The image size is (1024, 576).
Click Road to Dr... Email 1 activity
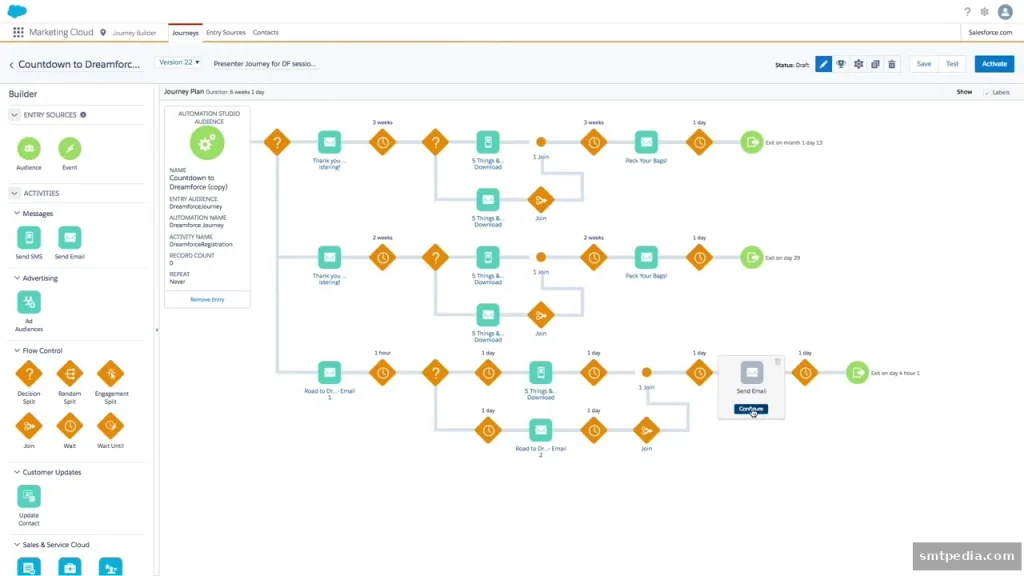tap(329, 373)
